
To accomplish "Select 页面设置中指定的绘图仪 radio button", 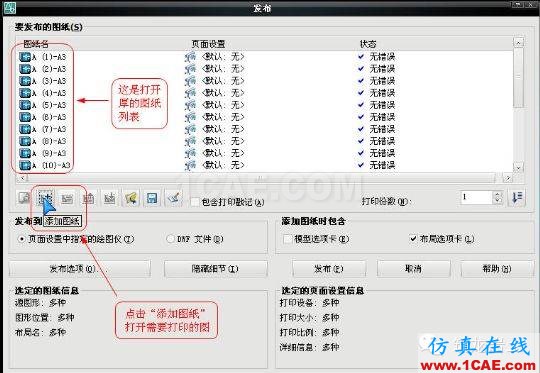I will (x=22, y=239).
